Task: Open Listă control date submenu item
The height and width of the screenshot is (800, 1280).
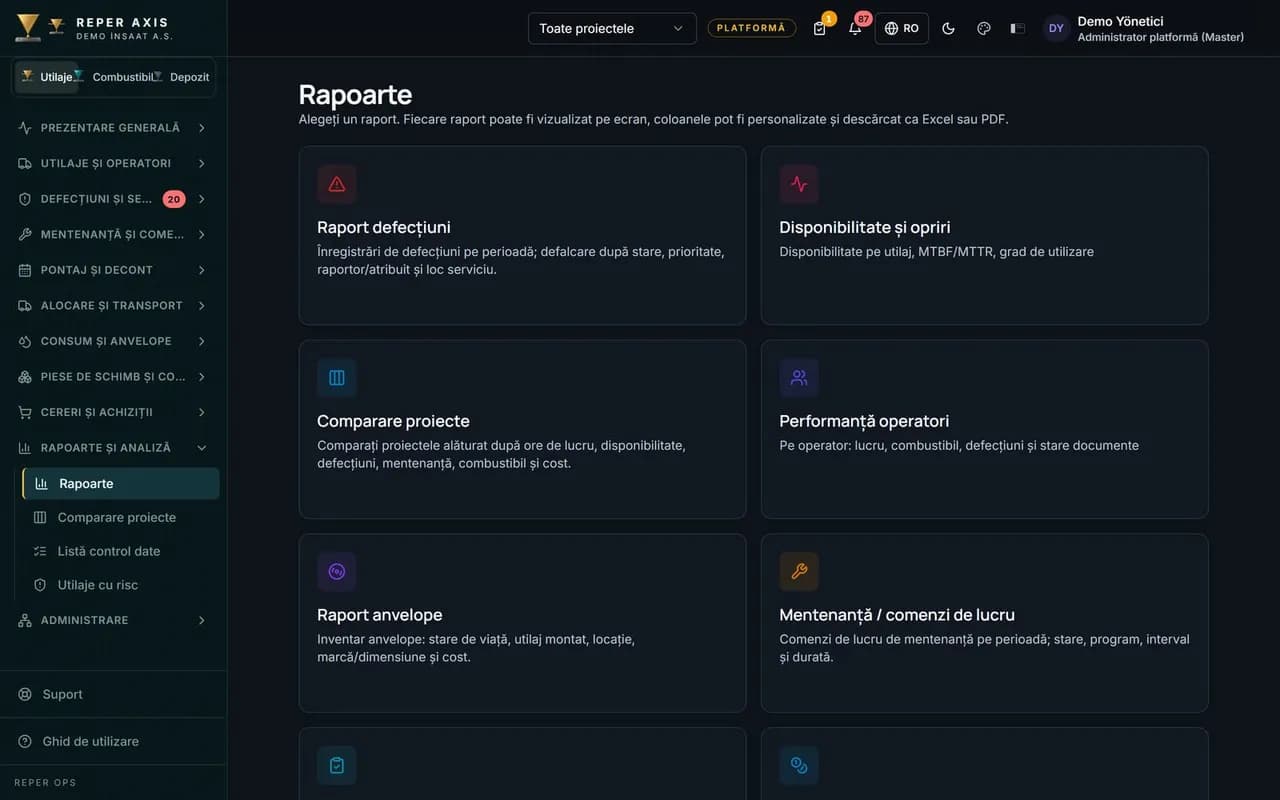Action: coord(121,551)
